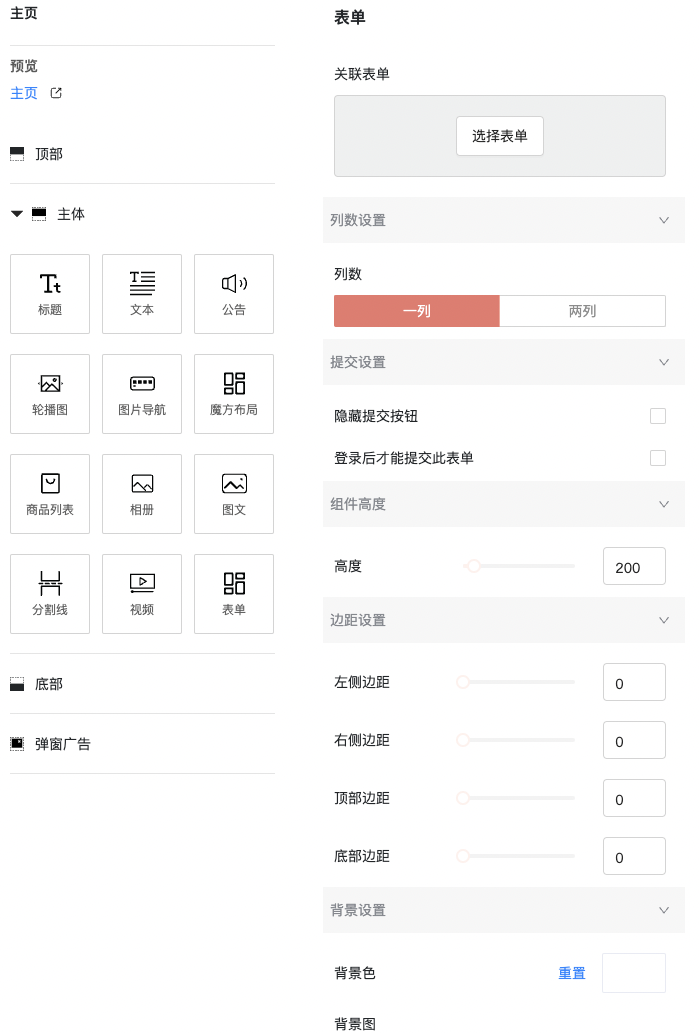Focus the 右侧边距 value field
Screen dimensions: 699x1033
[634, 740]
